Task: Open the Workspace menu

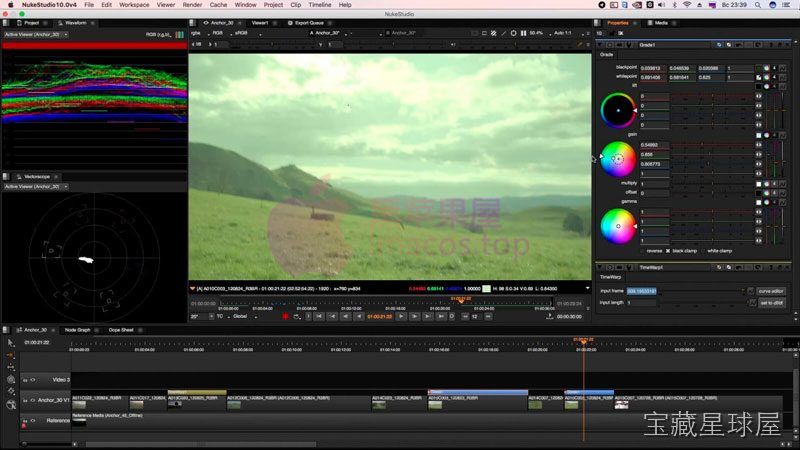Action: pyautogui.click(x=134, y=5)
